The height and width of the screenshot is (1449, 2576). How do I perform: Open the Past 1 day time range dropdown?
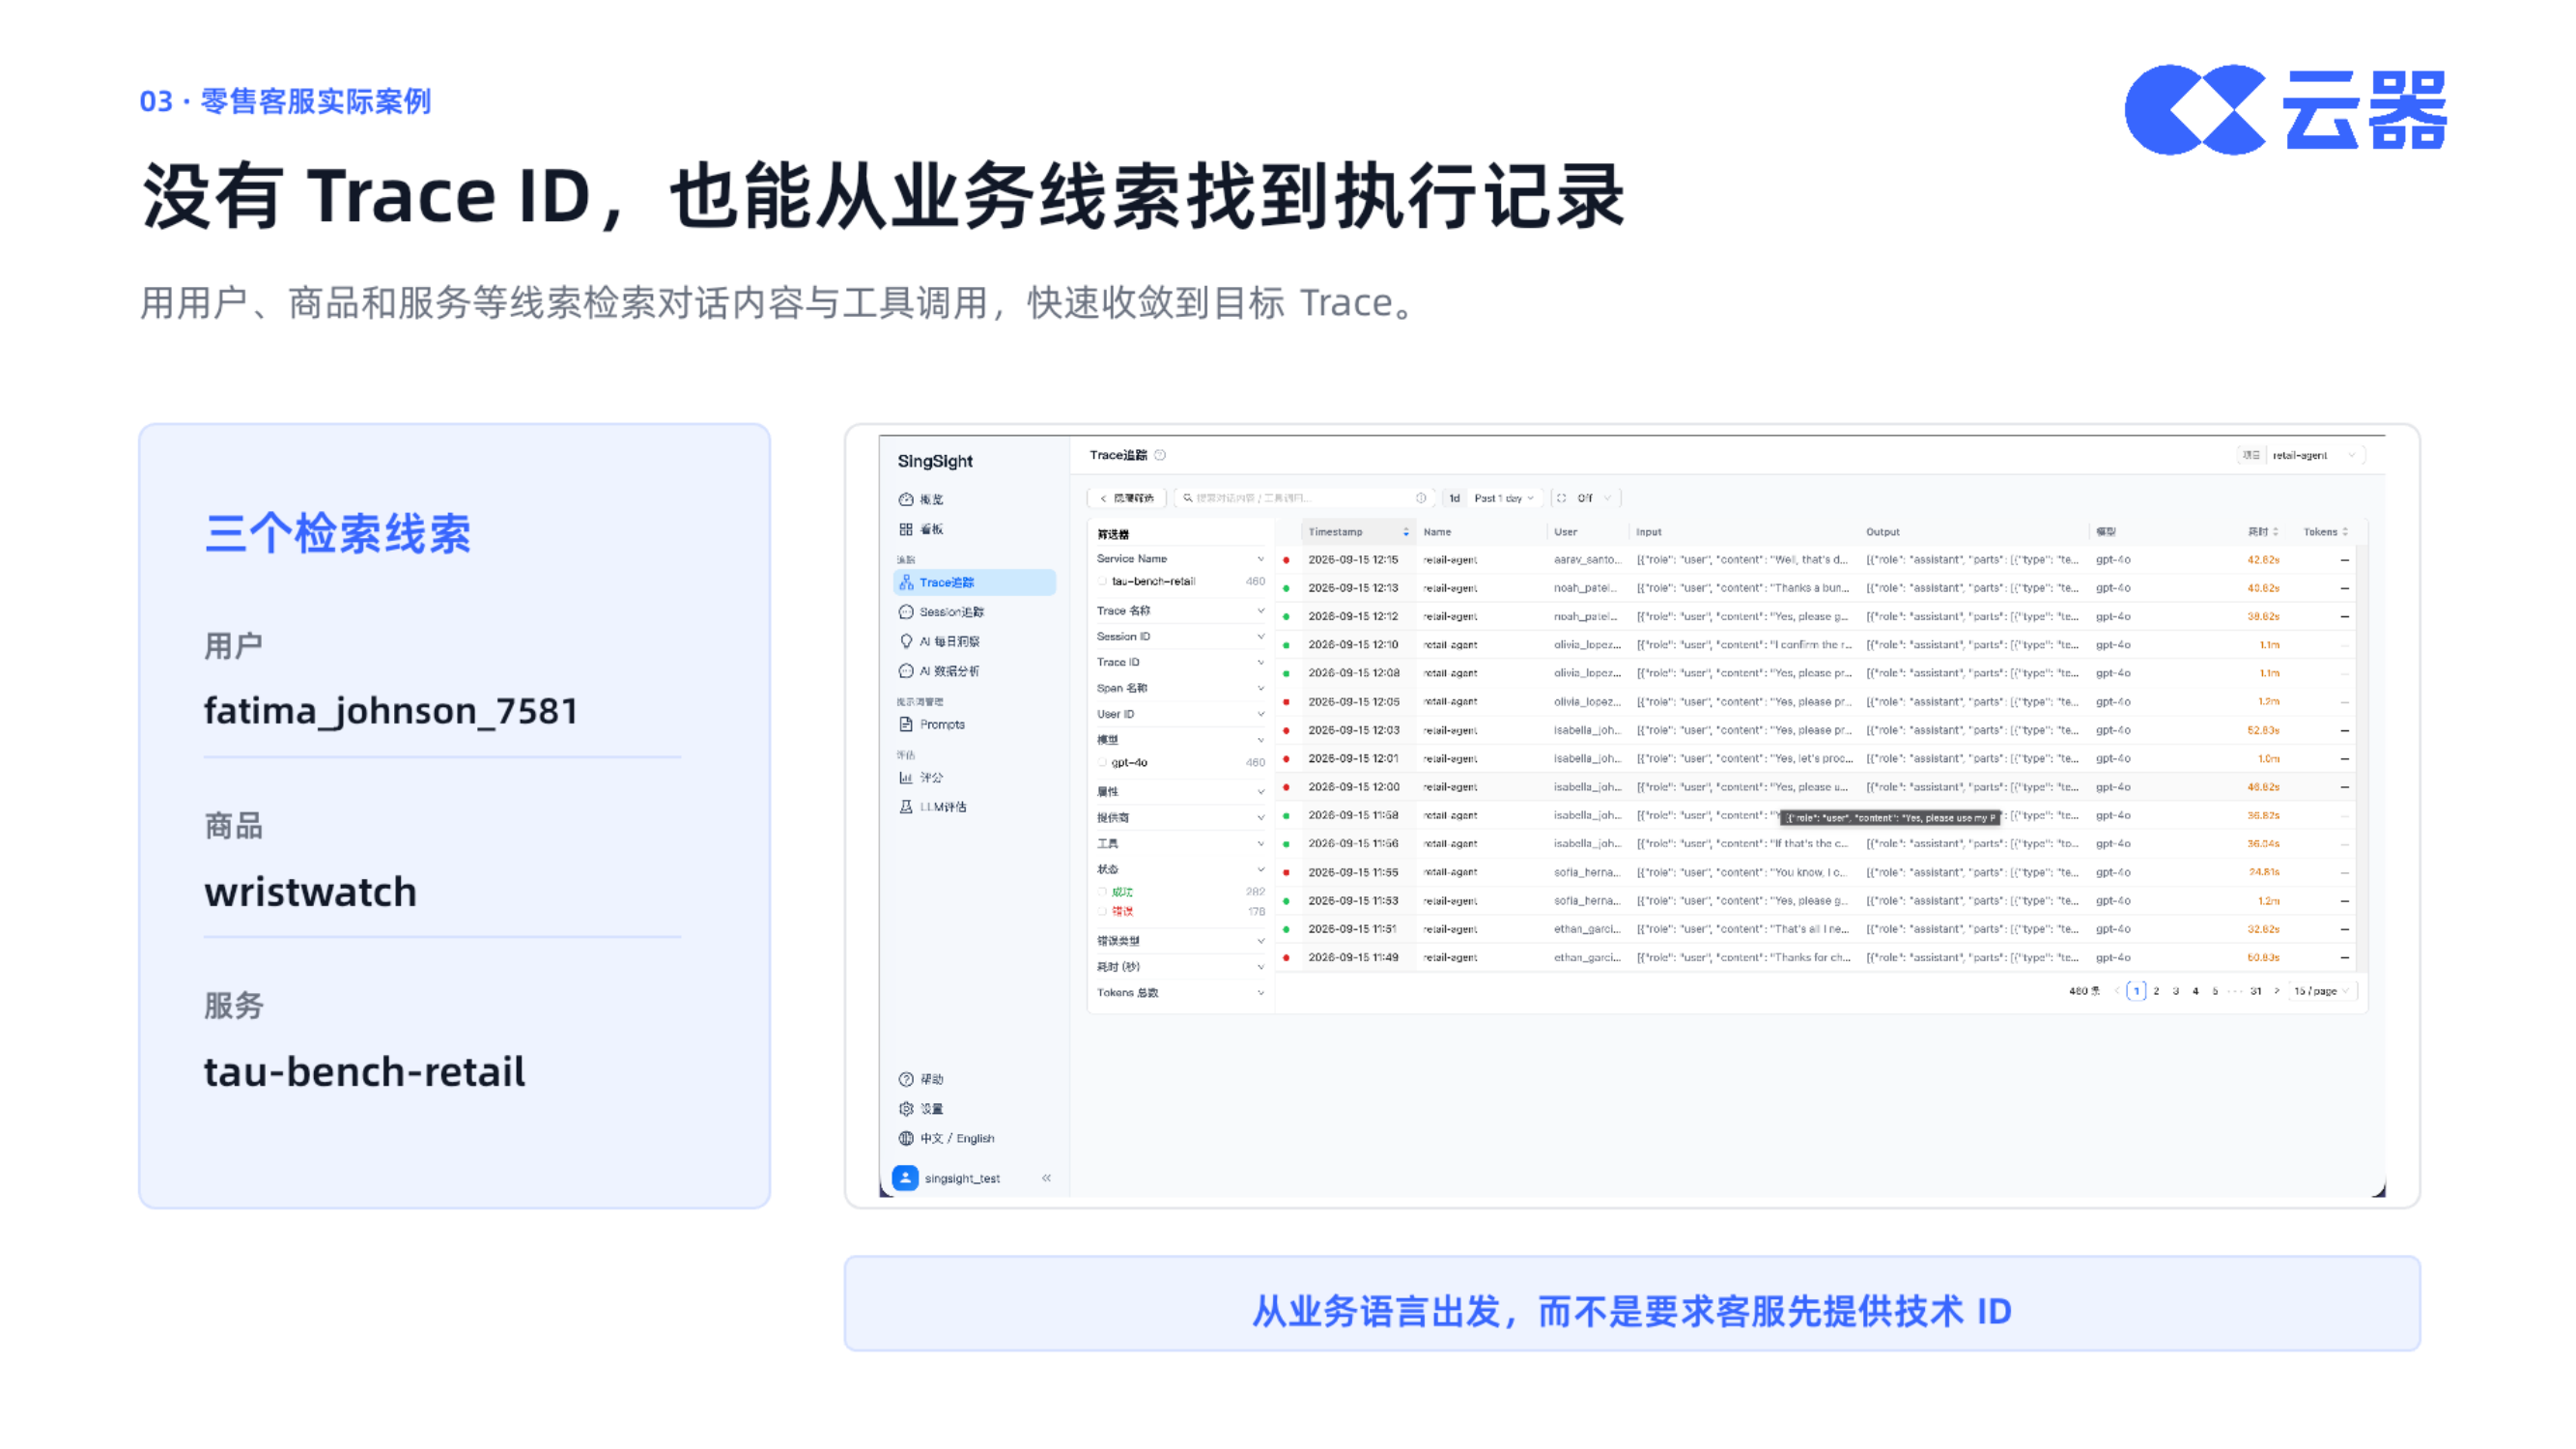click(x=1503, y=498)
